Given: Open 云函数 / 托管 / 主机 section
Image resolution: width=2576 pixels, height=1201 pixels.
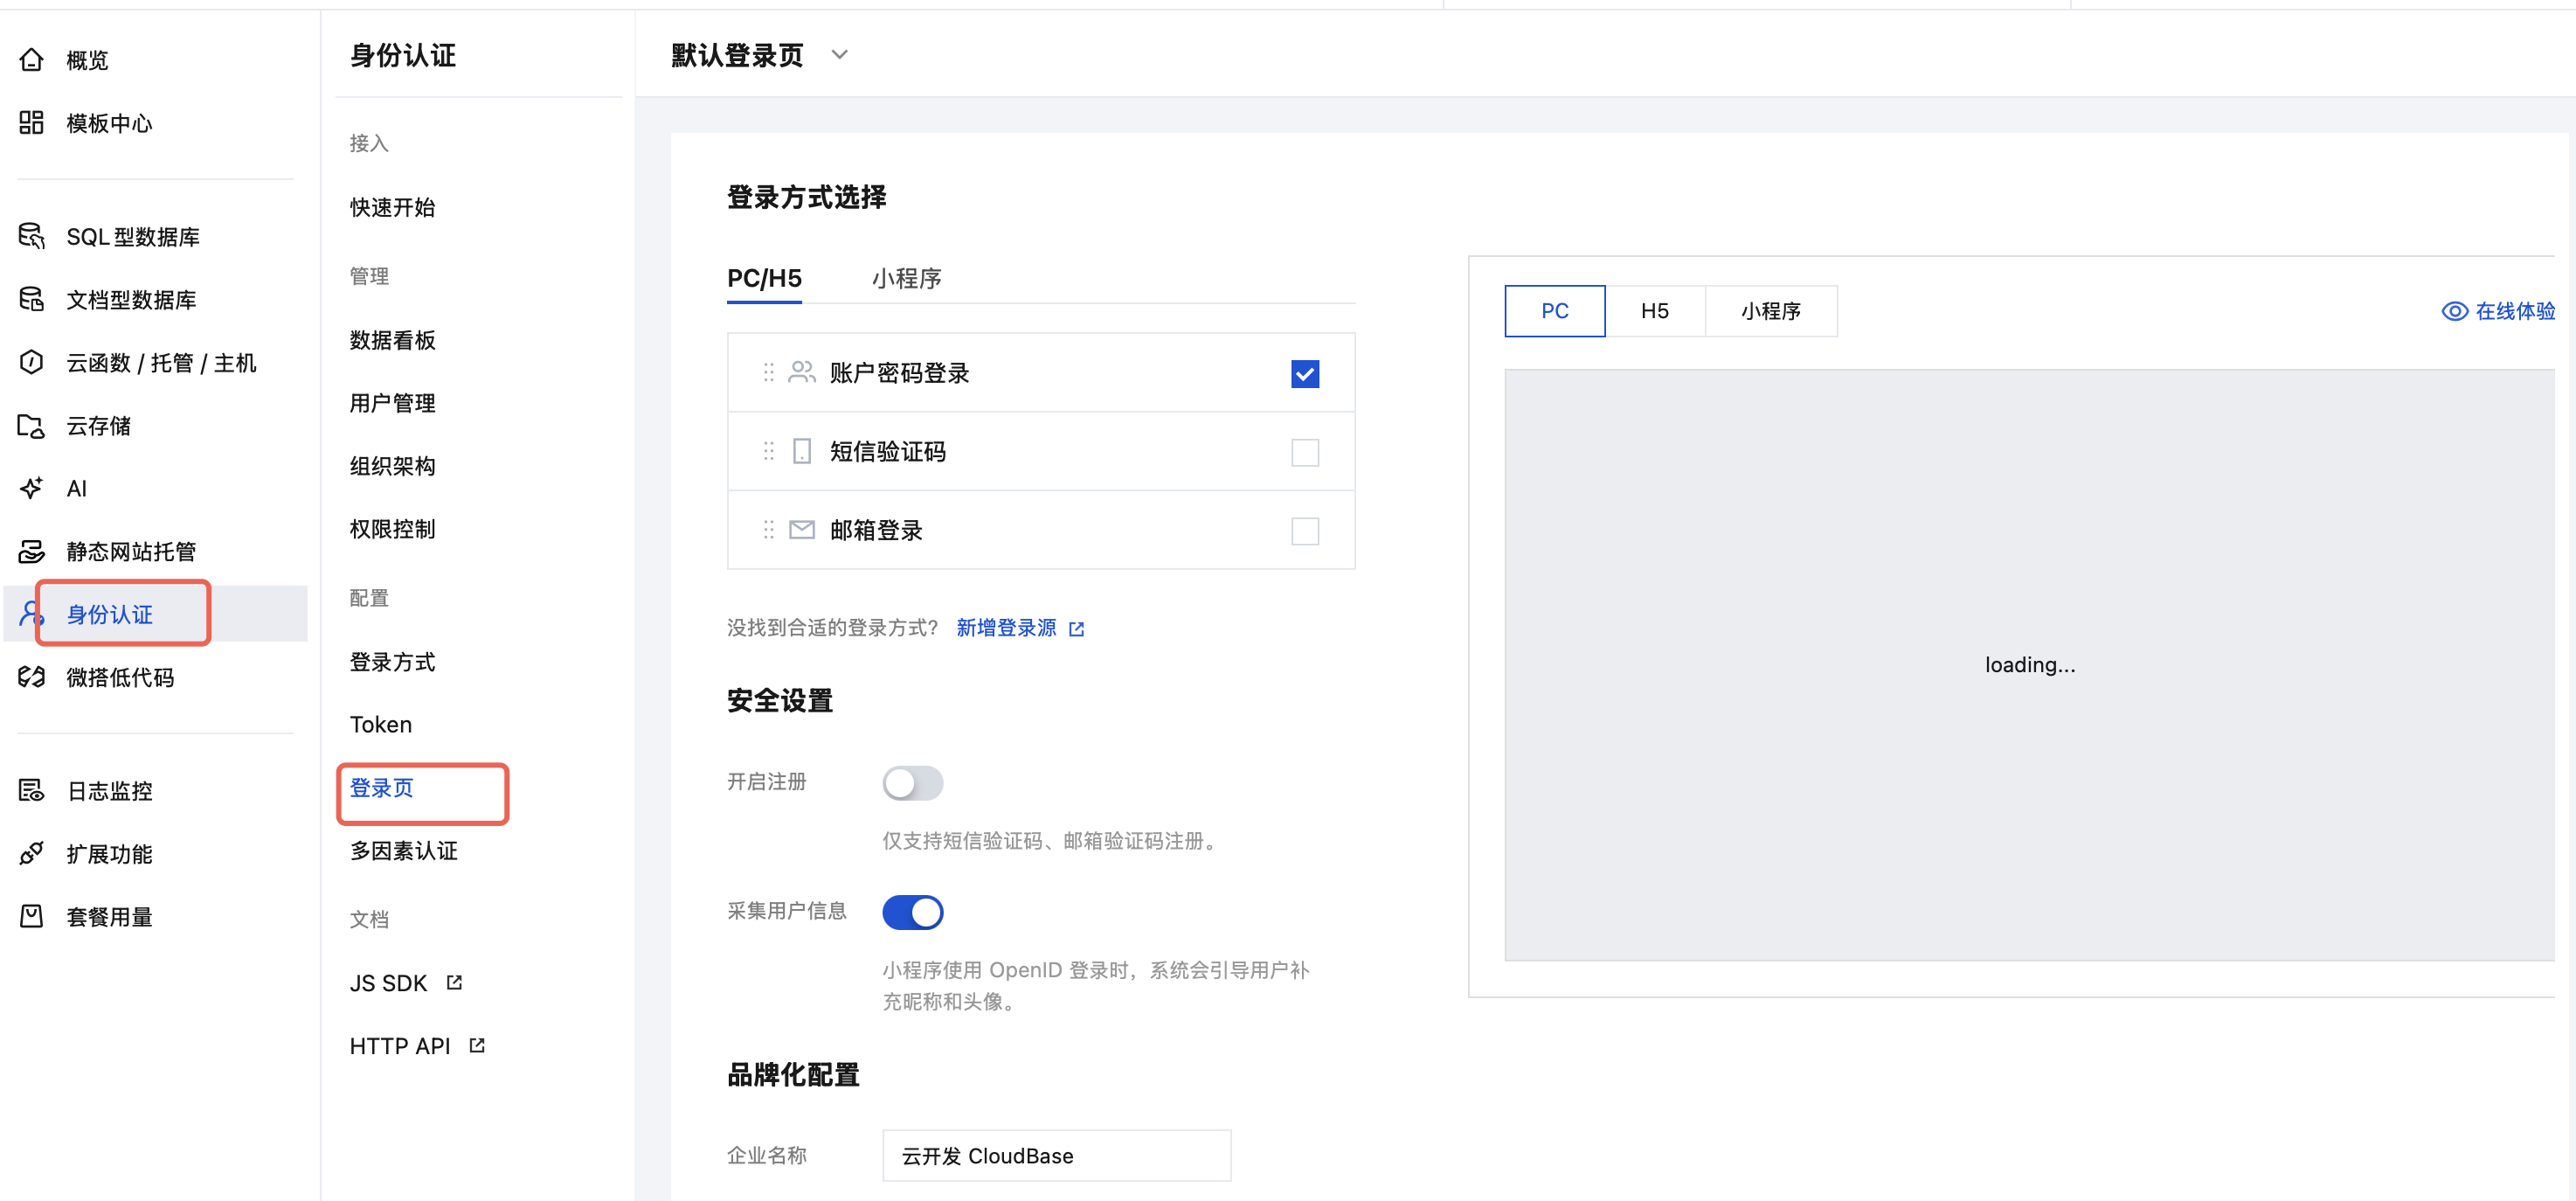Looking at the screenshot, I should 31,362.
